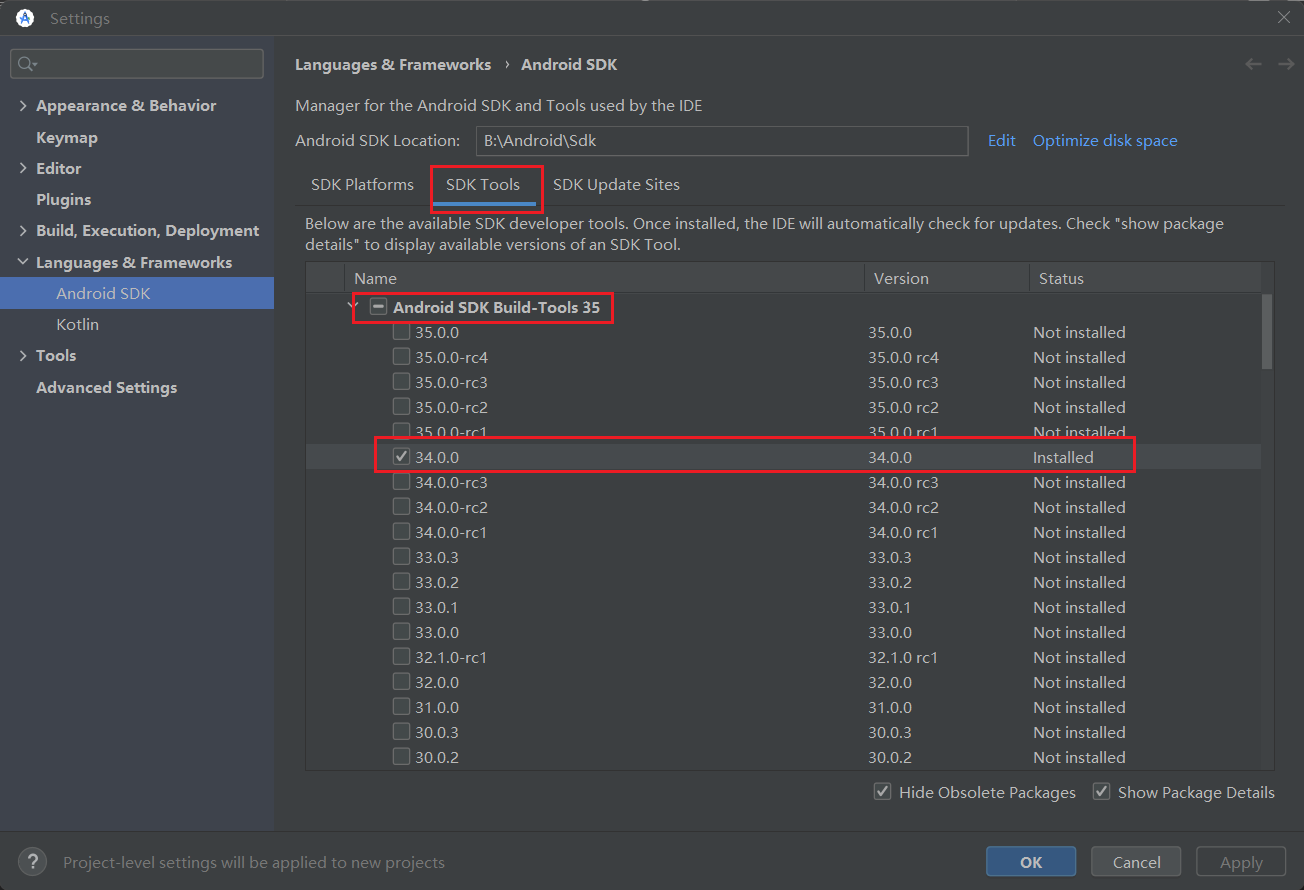Check the 34.0.0-rc3 checkbox
Image resolution: width=1304 pixels, height=890 pixels.
tap(401, 482)
